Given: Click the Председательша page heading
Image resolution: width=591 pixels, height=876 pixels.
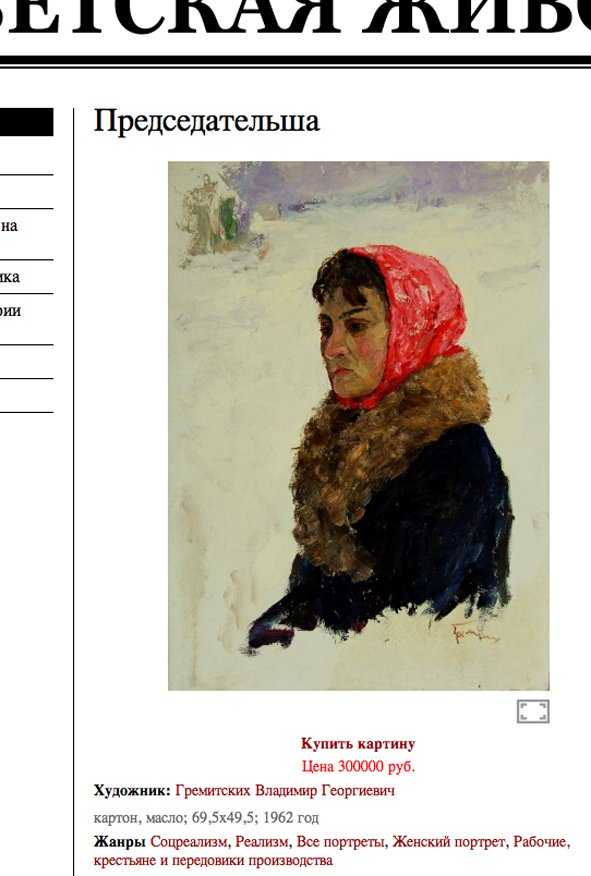Looking at the screenshot, I should click(x=207, y=121).
